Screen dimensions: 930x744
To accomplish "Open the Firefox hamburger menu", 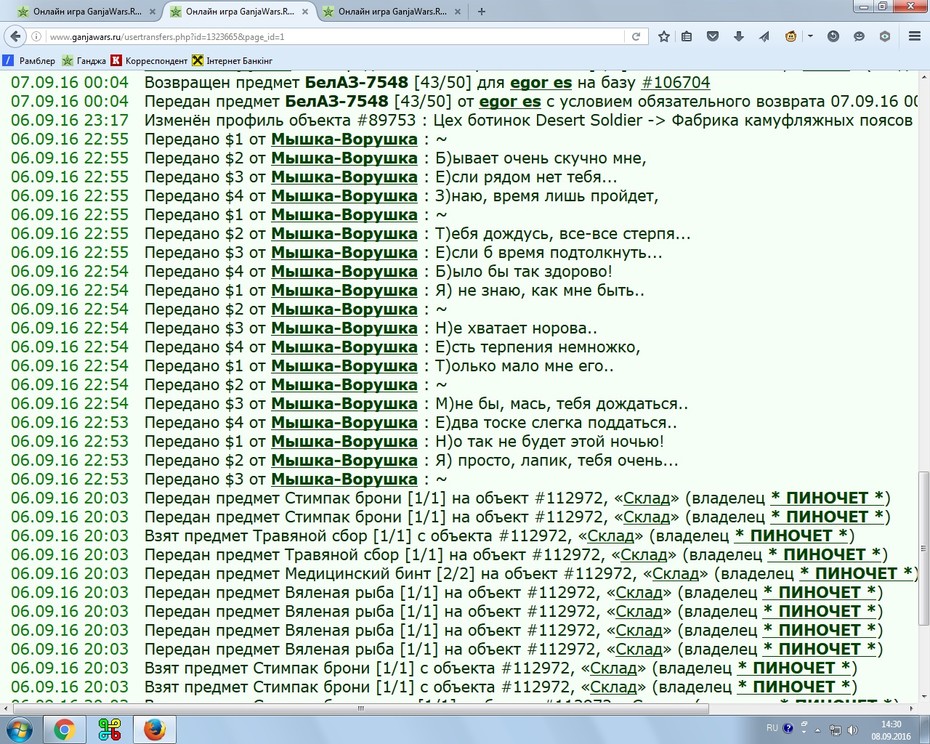I will pos(915,37).
